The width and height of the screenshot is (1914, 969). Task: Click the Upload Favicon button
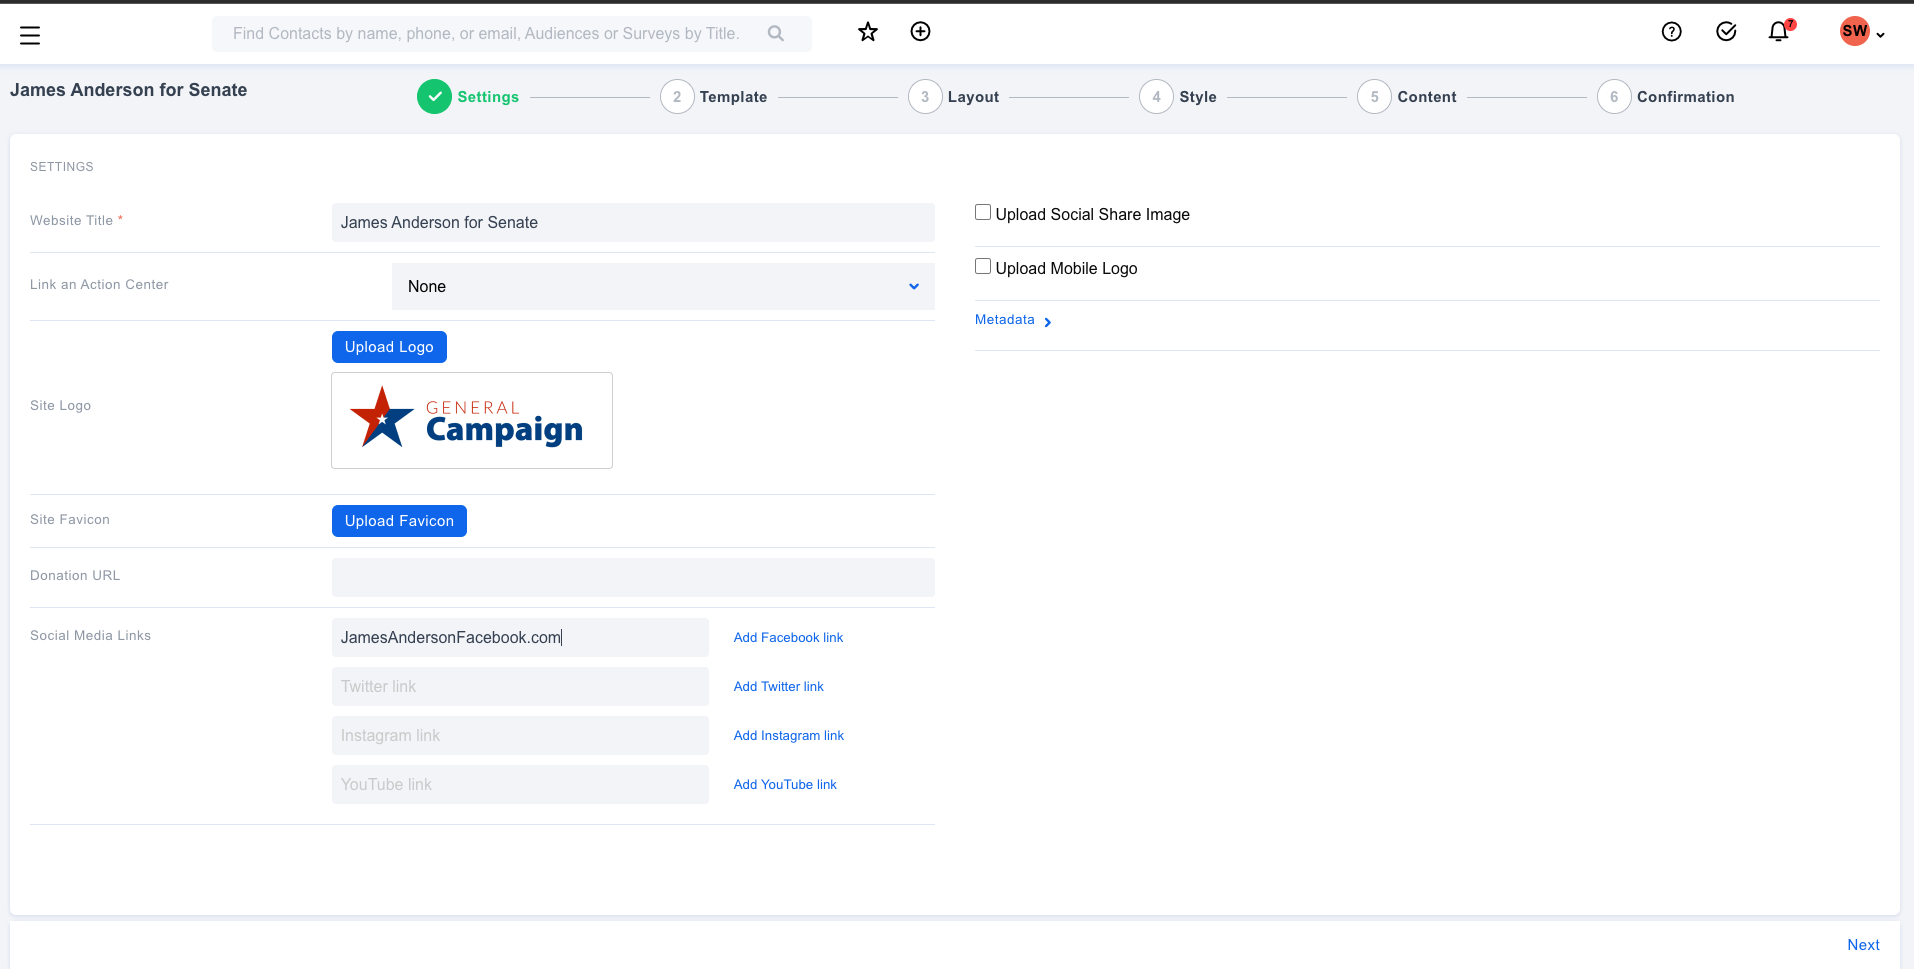(x=399, y=521)
